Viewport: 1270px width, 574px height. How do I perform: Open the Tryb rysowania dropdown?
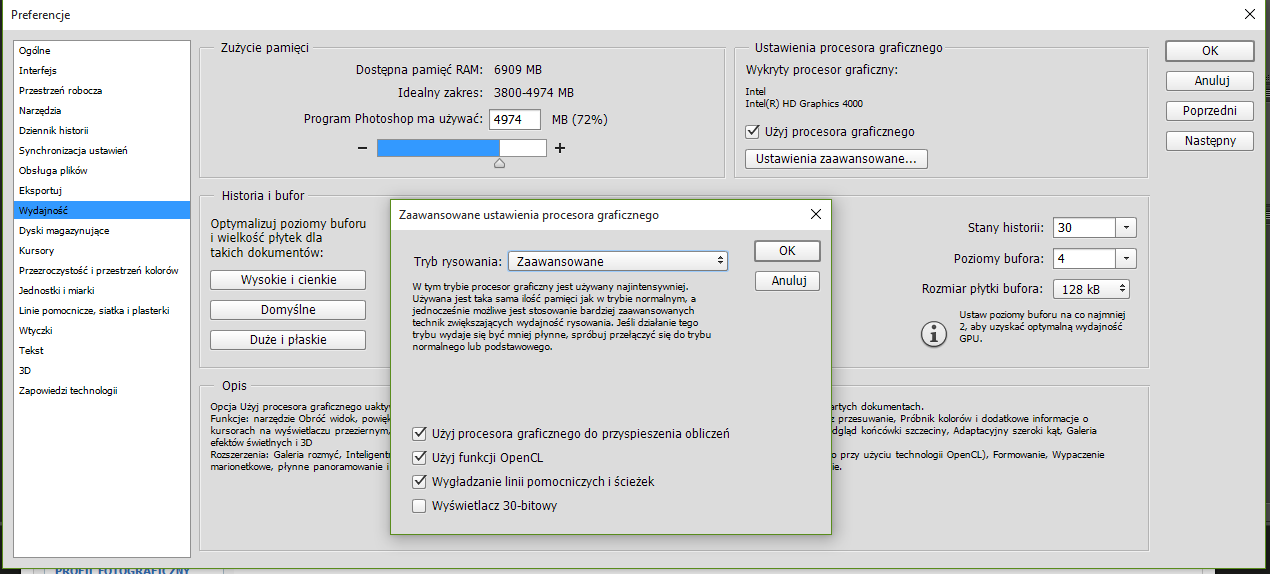617,261
